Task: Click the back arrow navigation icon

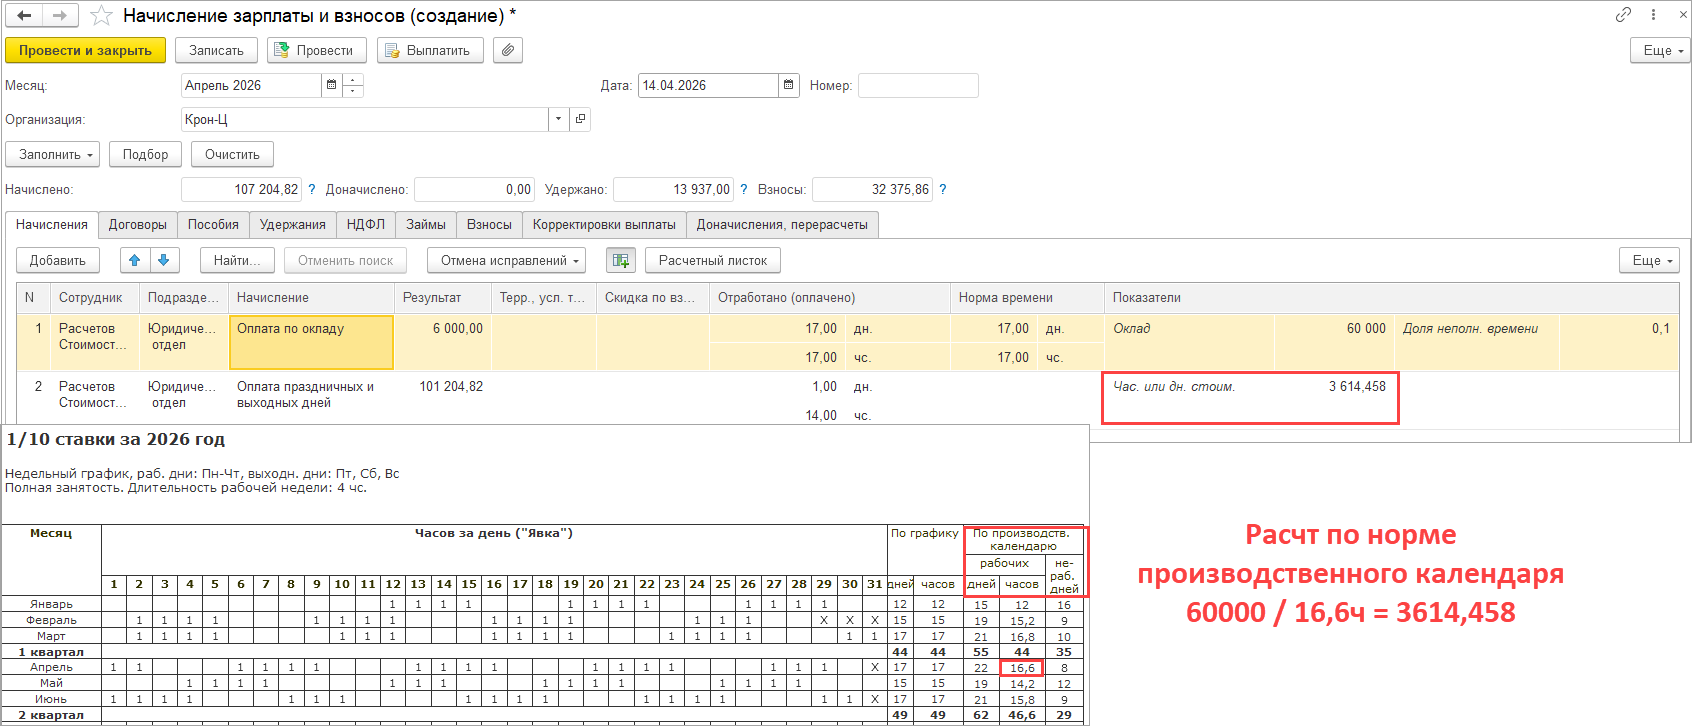Action: pos(25,16)
